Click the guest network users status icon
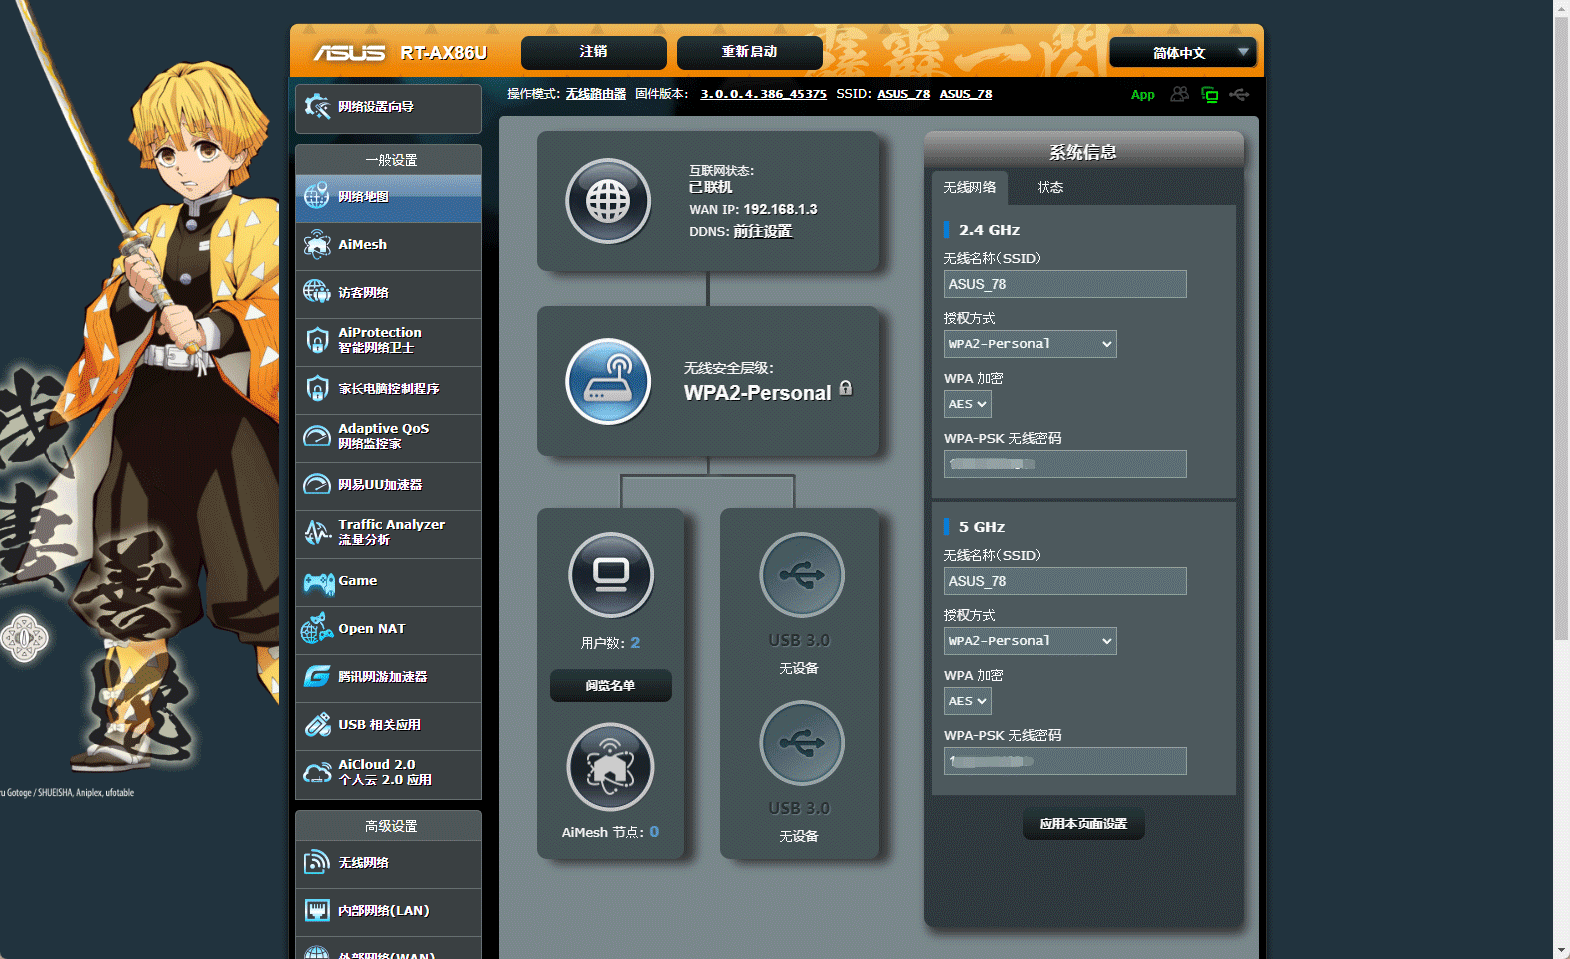 [1180, 94]
